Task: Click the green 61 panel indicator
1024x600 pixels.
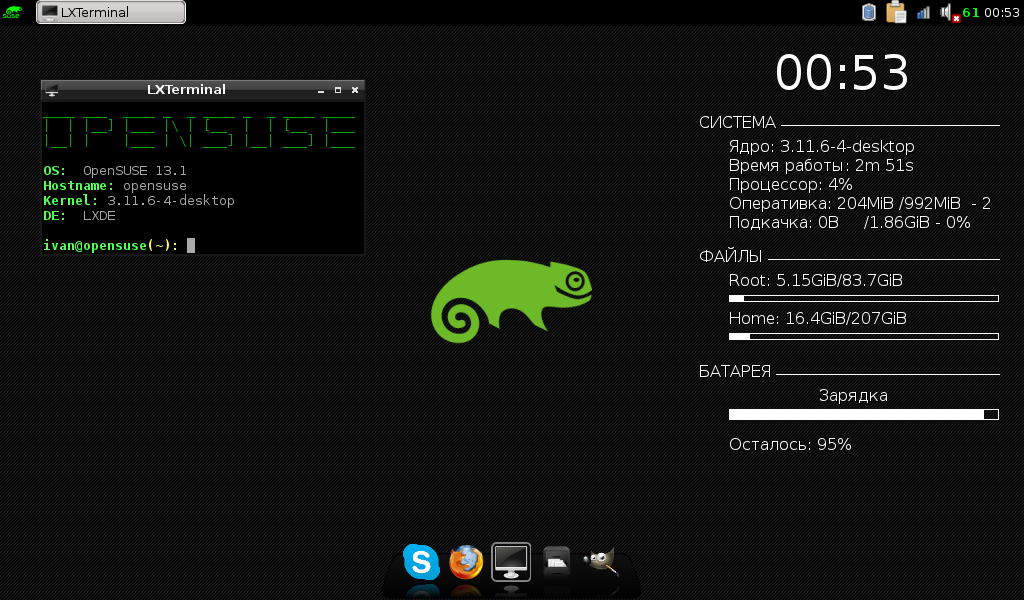Action: coord(970,12)
